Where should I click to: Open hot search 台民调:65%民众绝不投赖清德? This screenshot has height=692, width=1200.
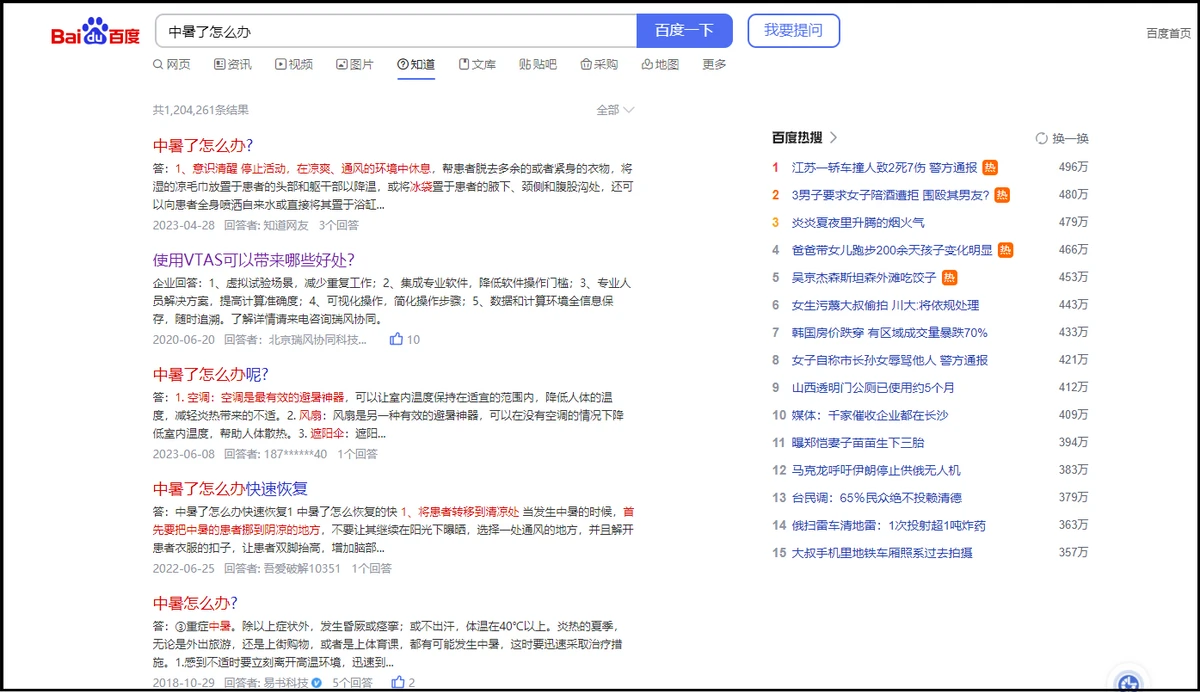tap(877, 498)
